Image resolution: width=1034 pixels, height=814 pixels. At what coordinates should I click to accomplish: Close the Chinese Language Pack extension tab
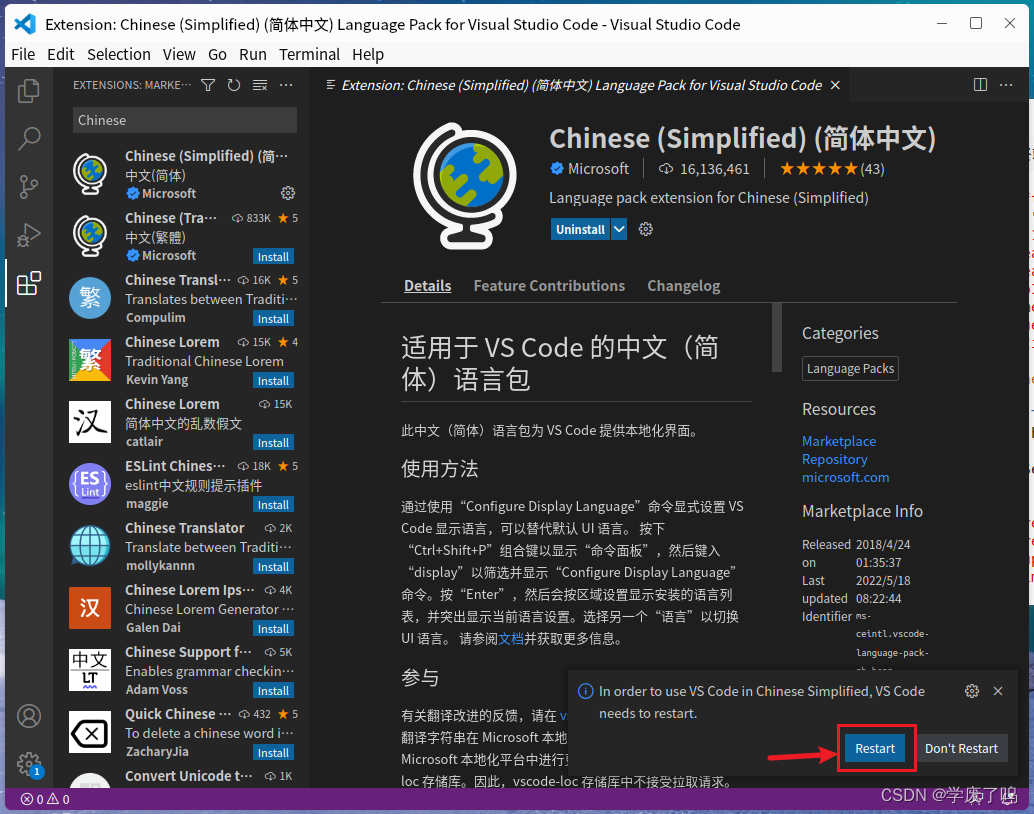point(835,85)
